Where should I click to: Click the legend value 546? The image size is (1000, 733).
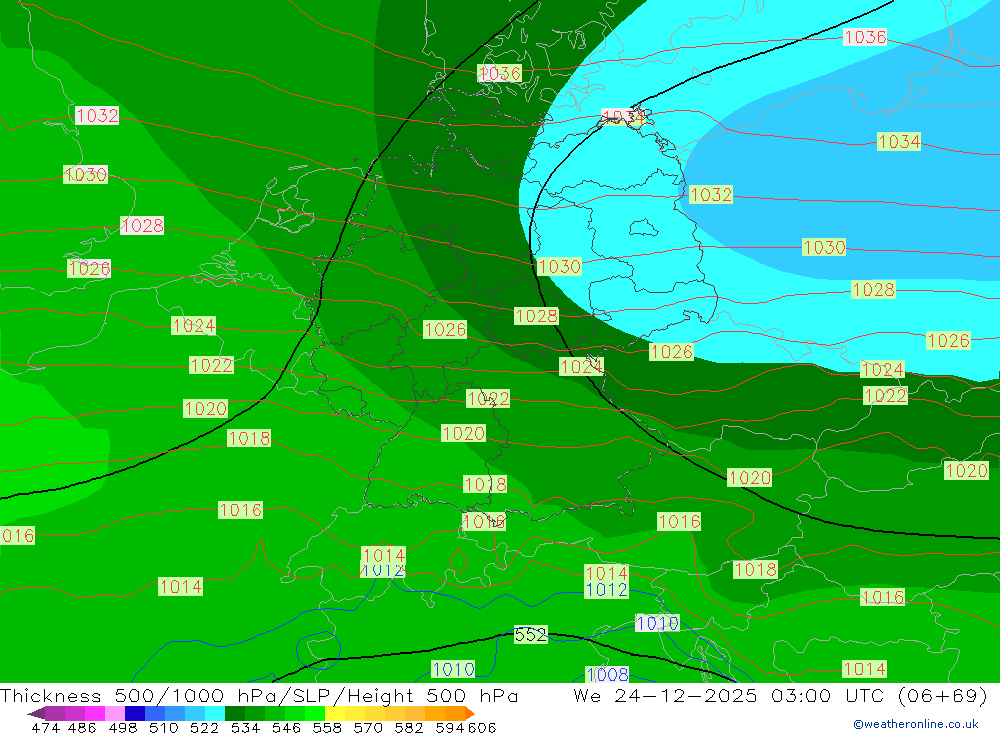(286, 727)
